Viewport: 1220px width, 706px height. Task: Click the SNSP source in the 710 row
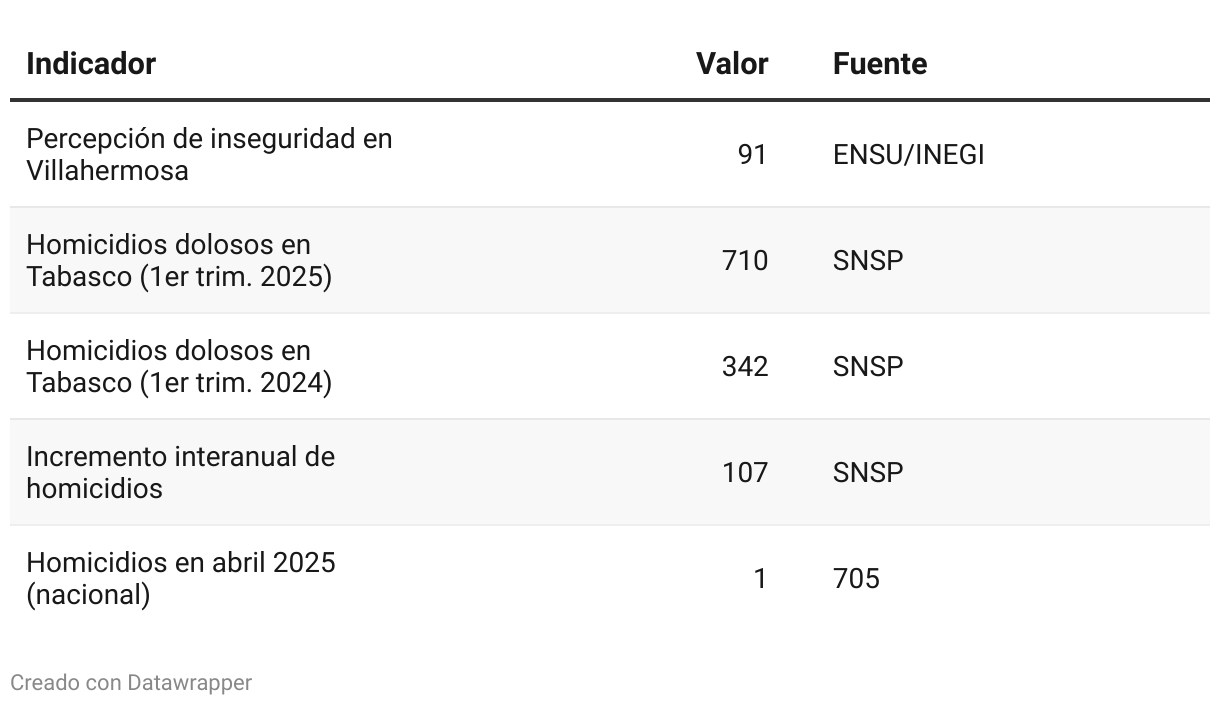click(868, 261)
